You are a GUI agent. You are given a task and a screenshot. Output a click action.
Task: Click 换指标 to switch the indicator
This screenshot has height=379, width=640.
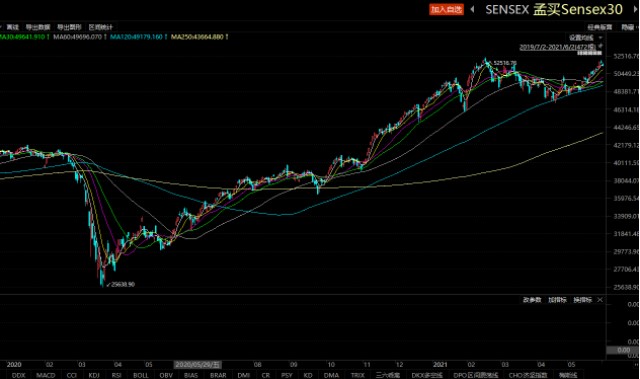[582, 300]
